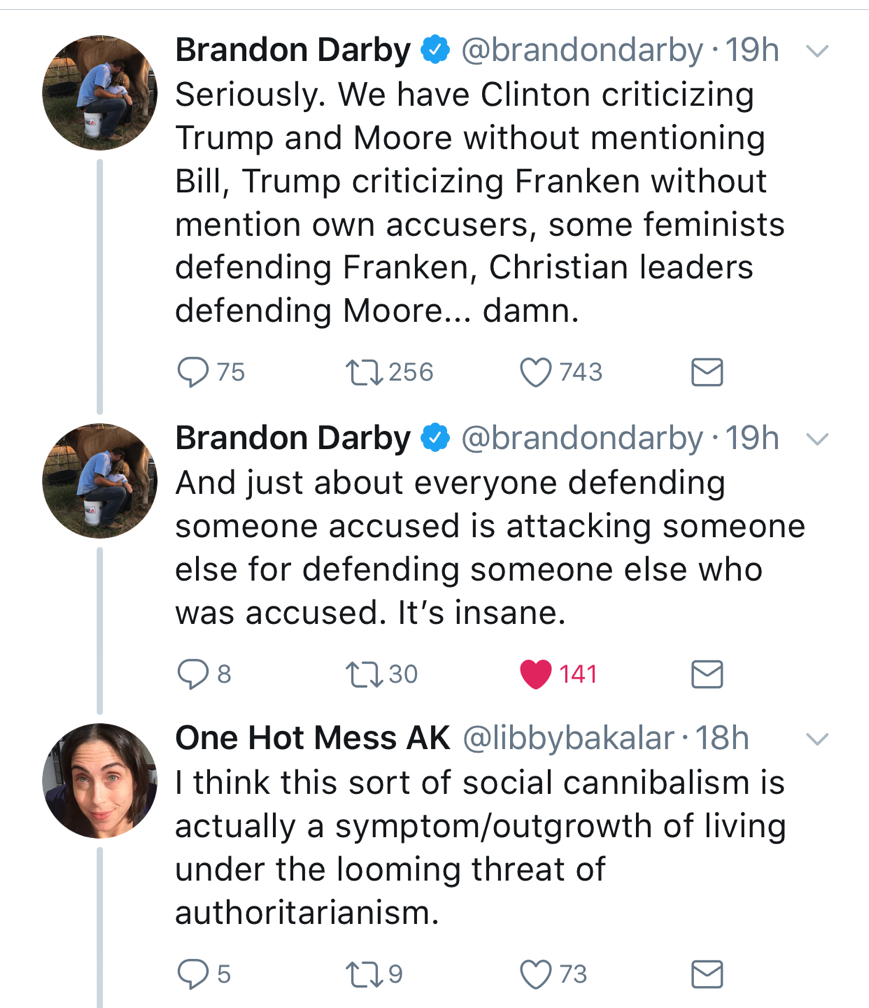Open dropdown chevron on One Hot Mess AK tweet

[x=817, y=739]
